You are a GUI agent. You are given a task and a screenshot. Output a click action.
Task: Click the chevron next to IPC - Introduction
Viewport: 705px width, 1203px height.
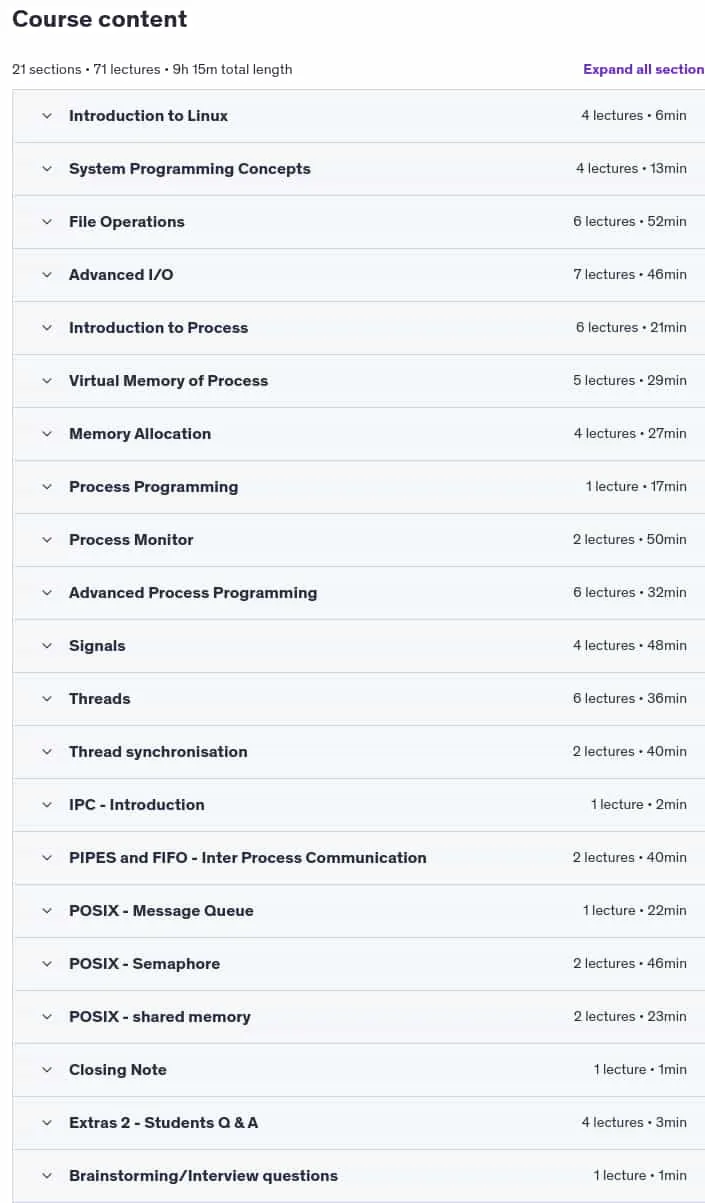coord(46,805)
